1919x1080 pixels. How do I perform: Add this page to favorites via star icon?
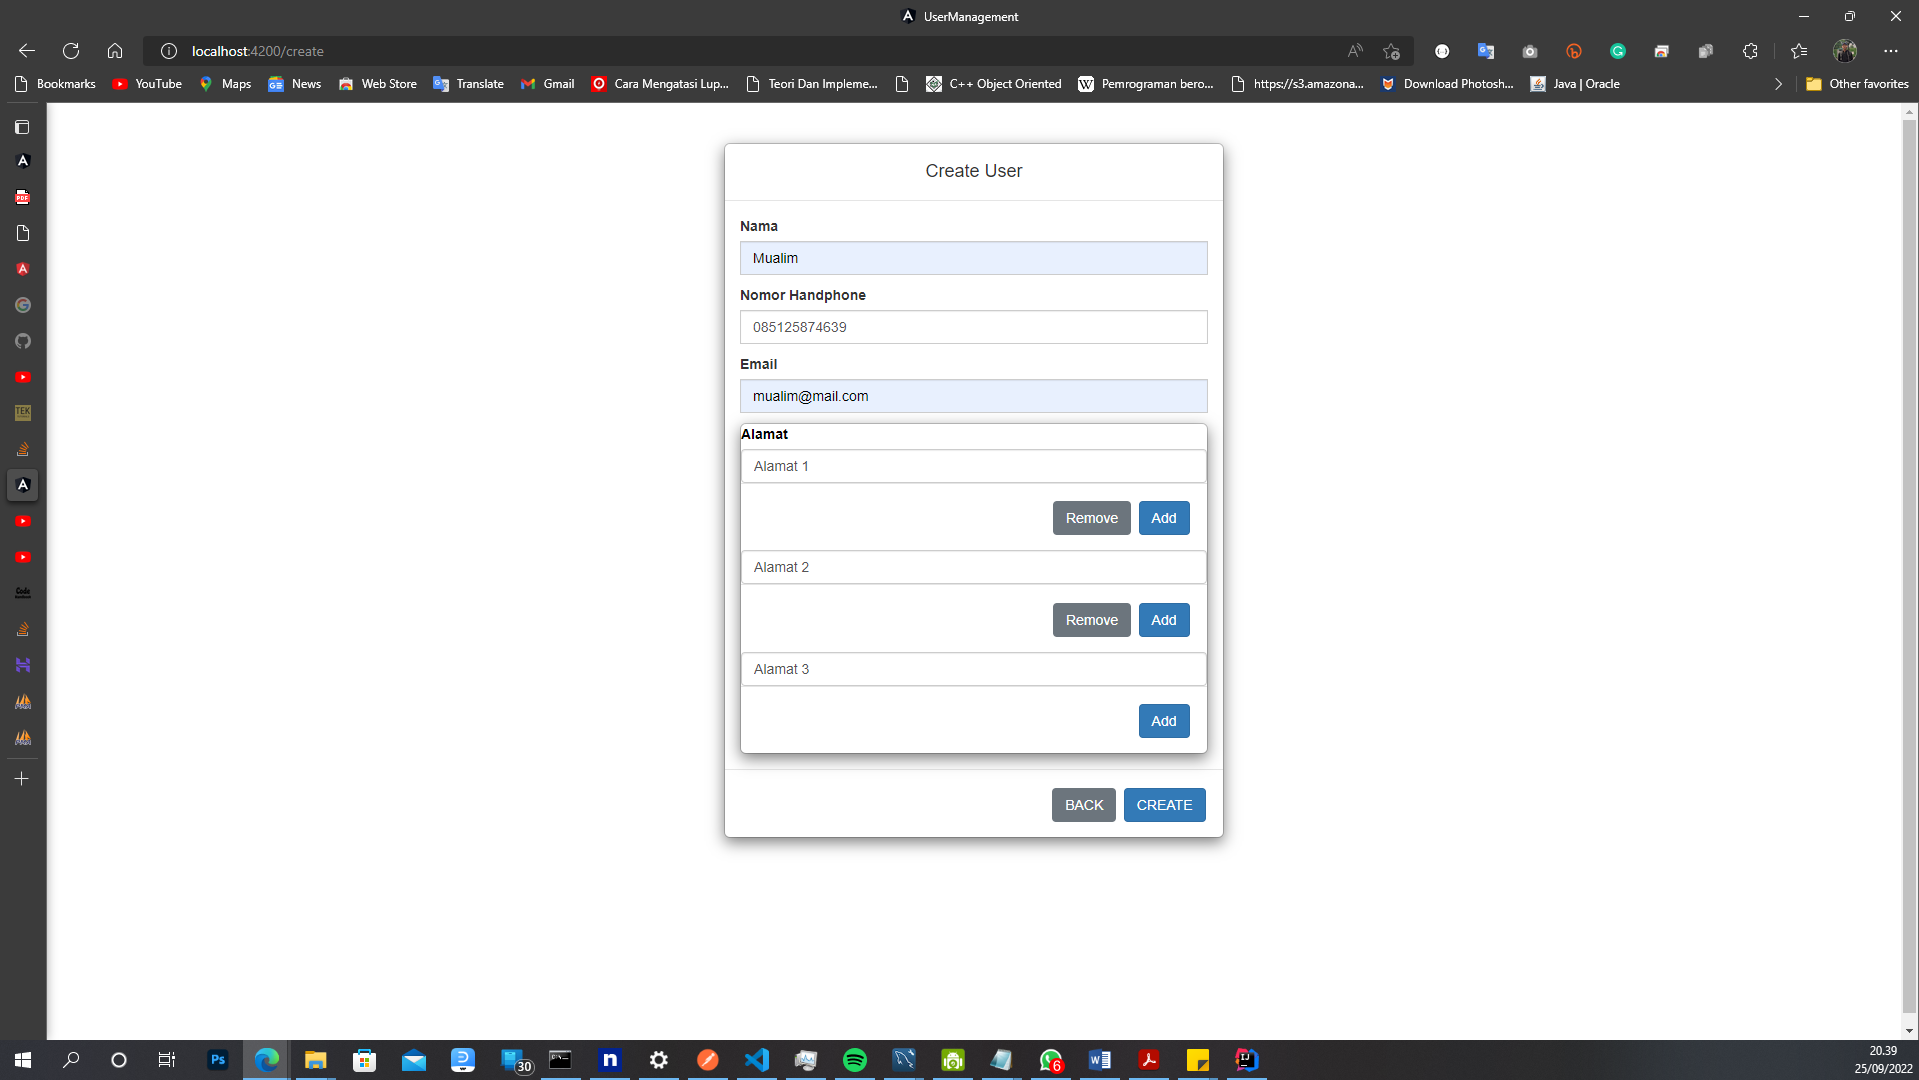1390,51
